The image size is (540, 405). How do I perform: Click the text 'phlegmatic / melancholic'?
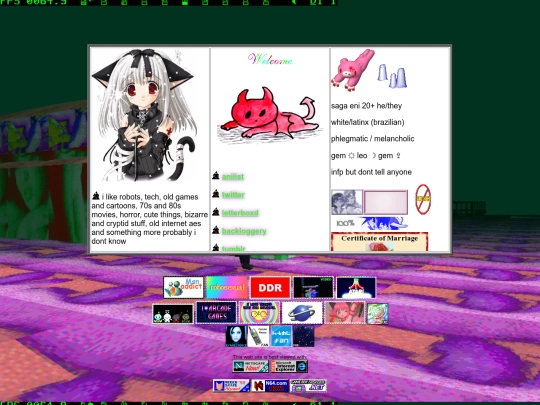pos(373,139)
